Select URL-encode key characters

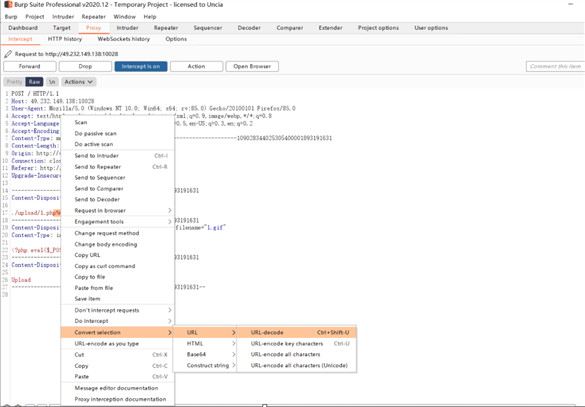[297, 344]
